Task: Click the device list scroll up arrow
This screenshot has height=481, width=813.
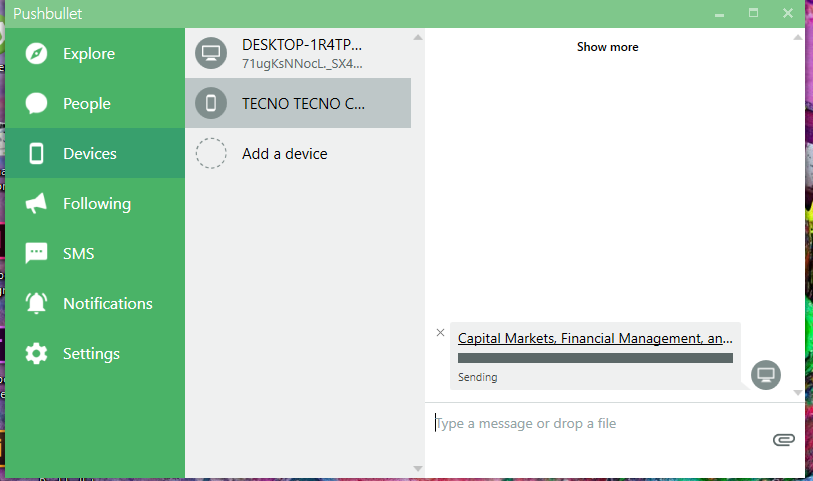Action: pos(418,37)
